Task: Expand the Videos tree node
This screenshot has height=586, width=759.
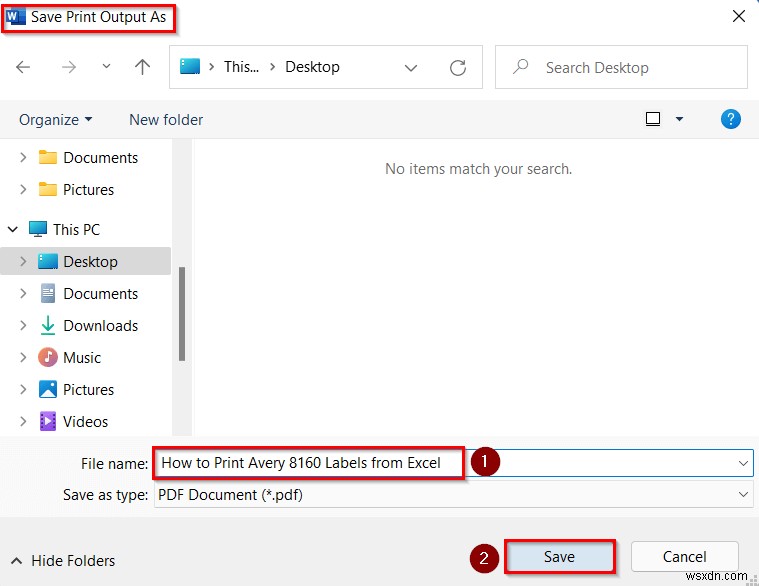Action: point(23,421)
